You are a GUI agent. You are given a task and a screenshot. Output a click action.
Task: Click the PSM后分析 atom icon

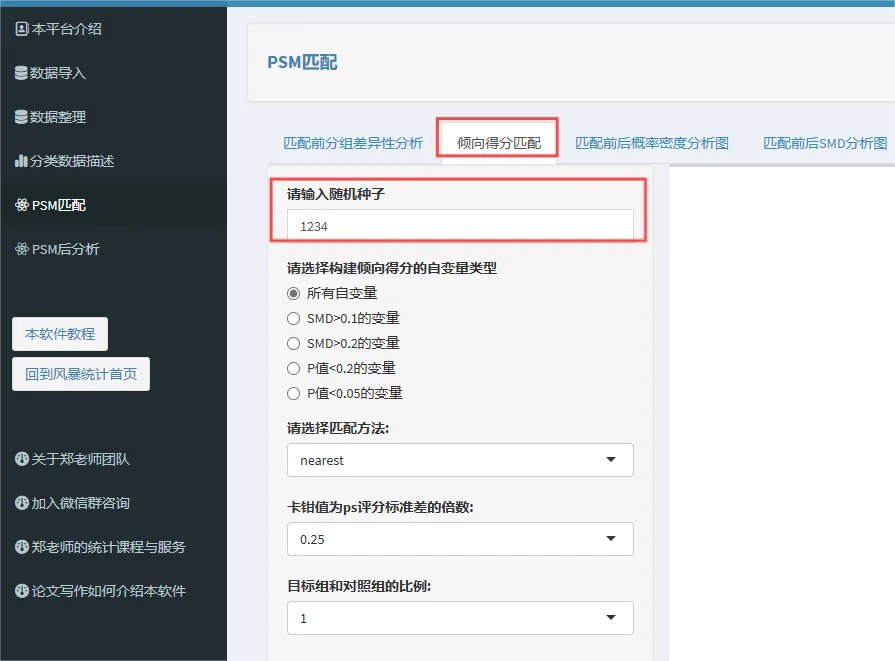coord(22,249)
